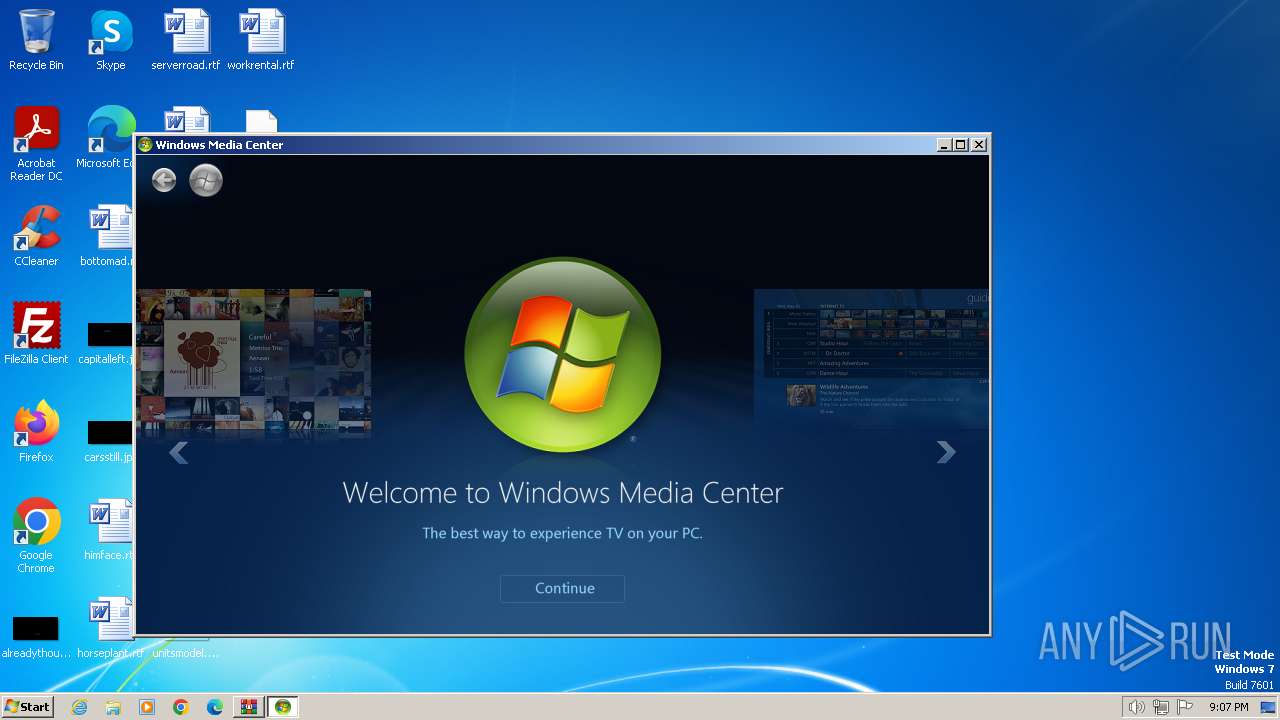The width and height of the screenshot is (1280, 720).
Task: Launch FileZilla Client from the desktop
Action: 36,334
